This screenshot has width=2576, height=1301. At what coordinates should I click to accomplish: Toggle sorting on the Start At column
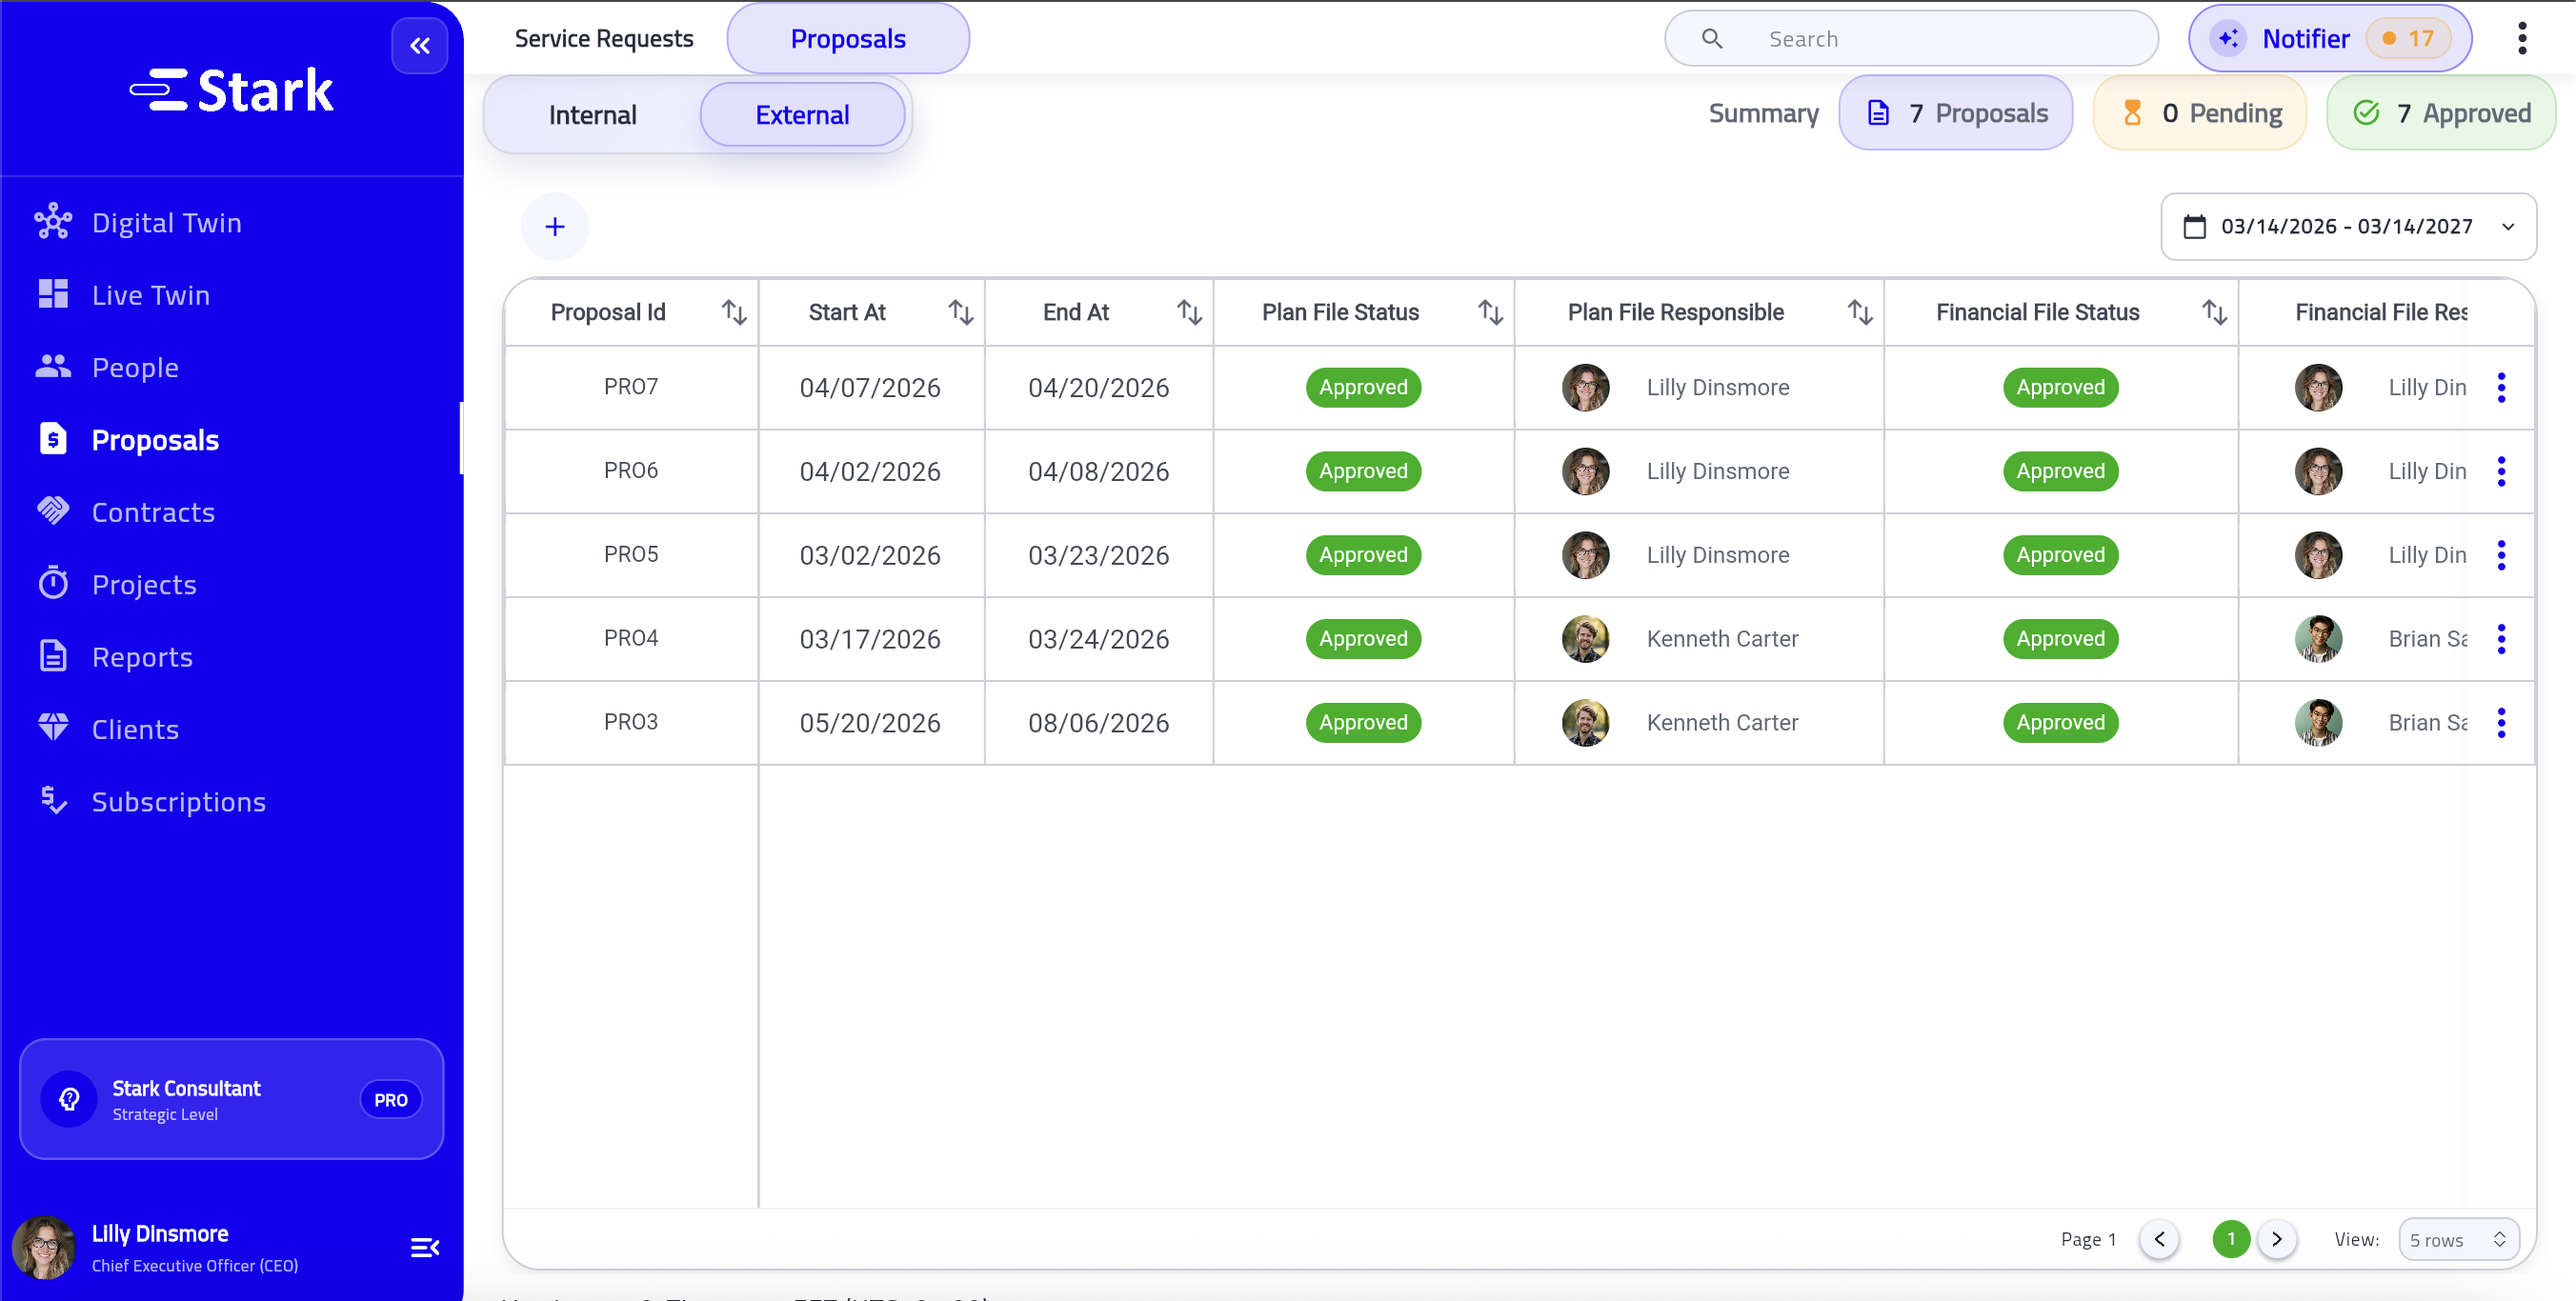point(962,311)
